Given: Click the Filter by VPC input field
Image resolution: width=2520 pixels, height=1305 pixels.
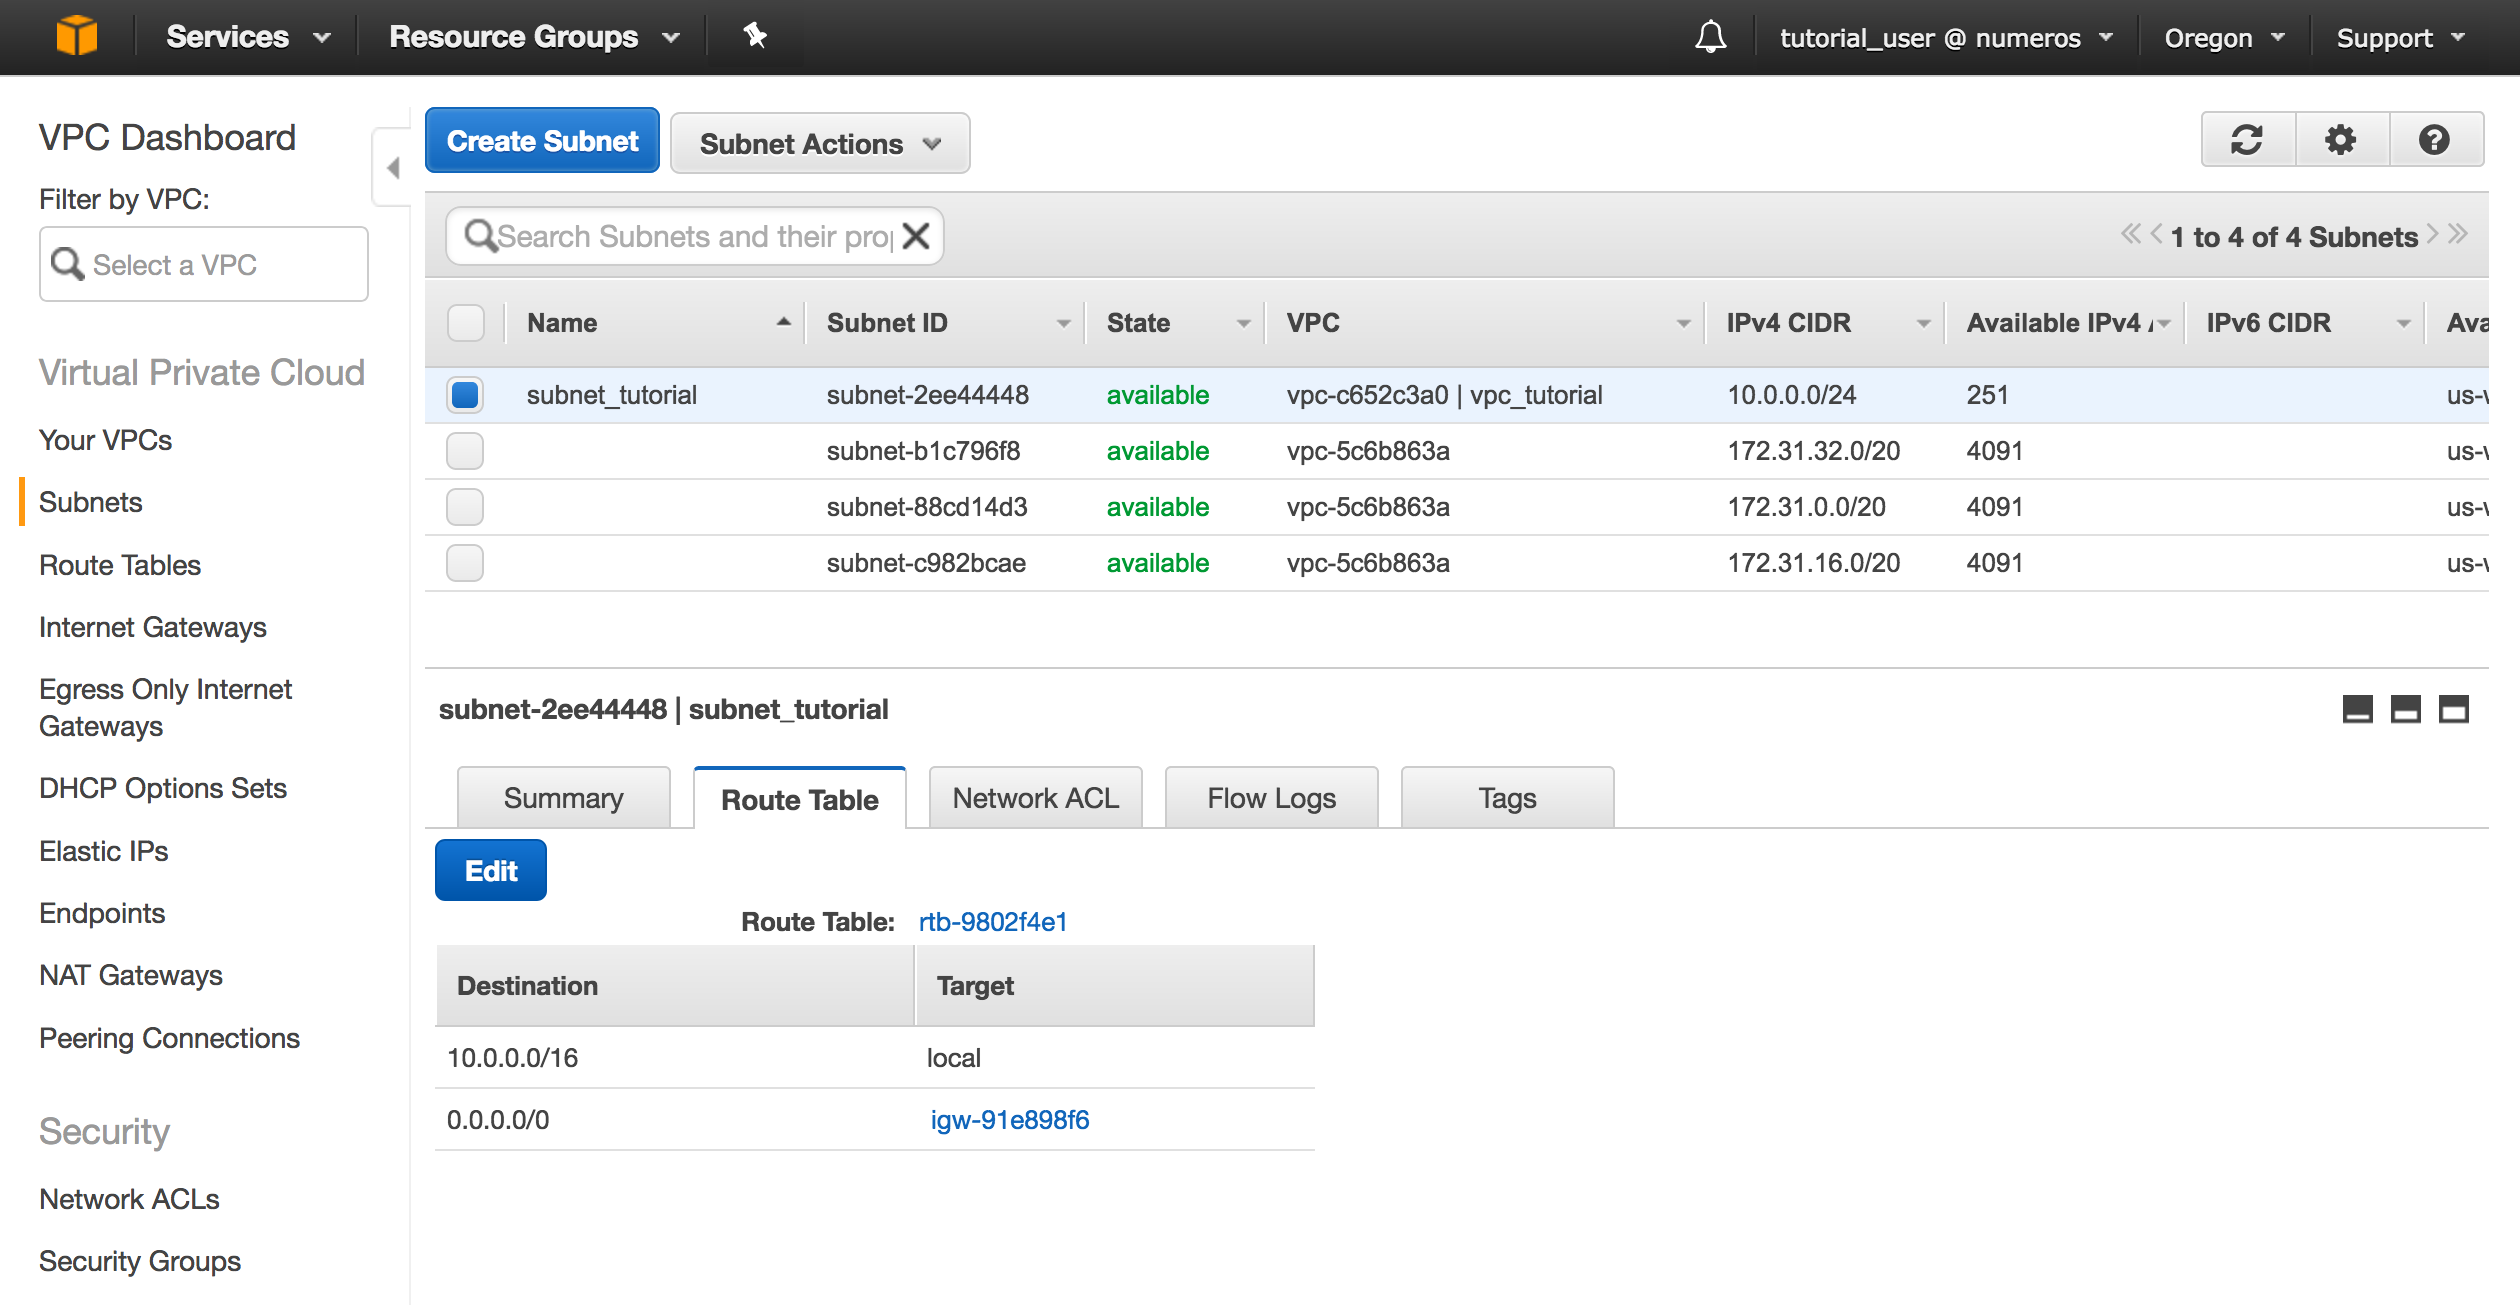Looking at the screenshot, I should click(x=204, y=264).
